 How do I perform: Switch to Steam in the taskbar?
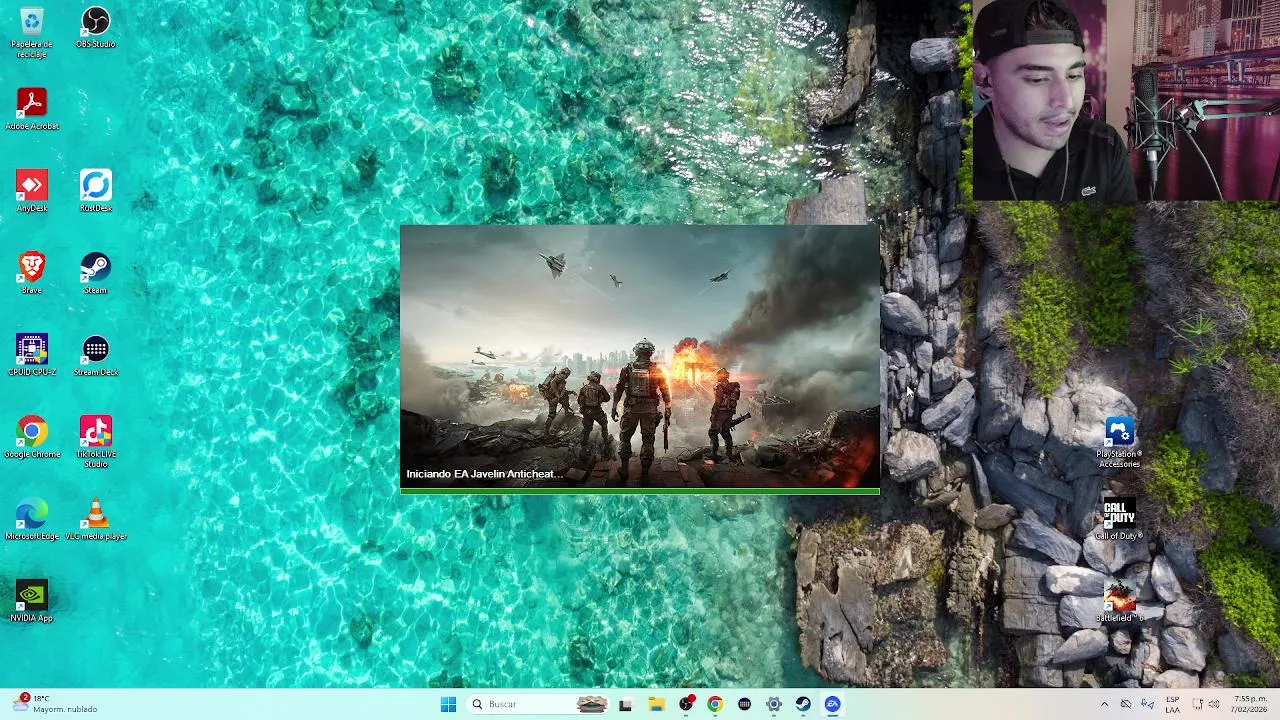click(x=803, y=704)
